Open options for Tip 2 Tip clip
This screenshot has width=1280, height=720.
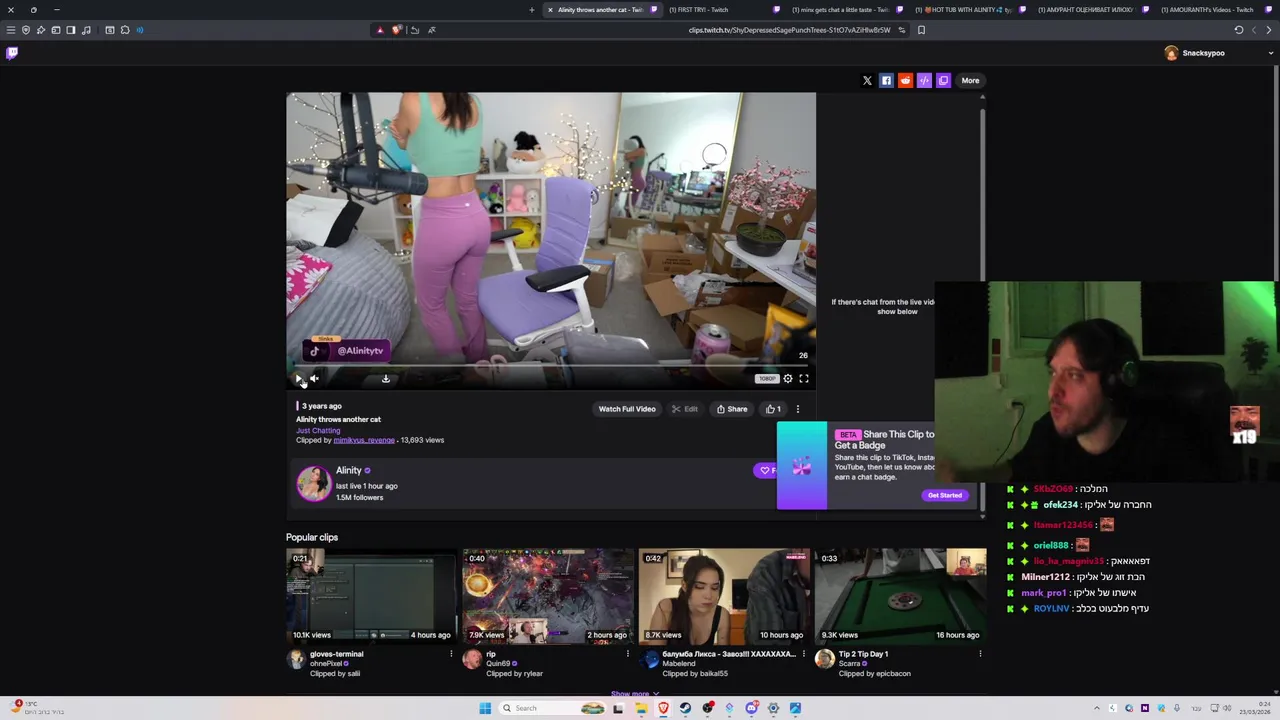click(x=980, y=654)
